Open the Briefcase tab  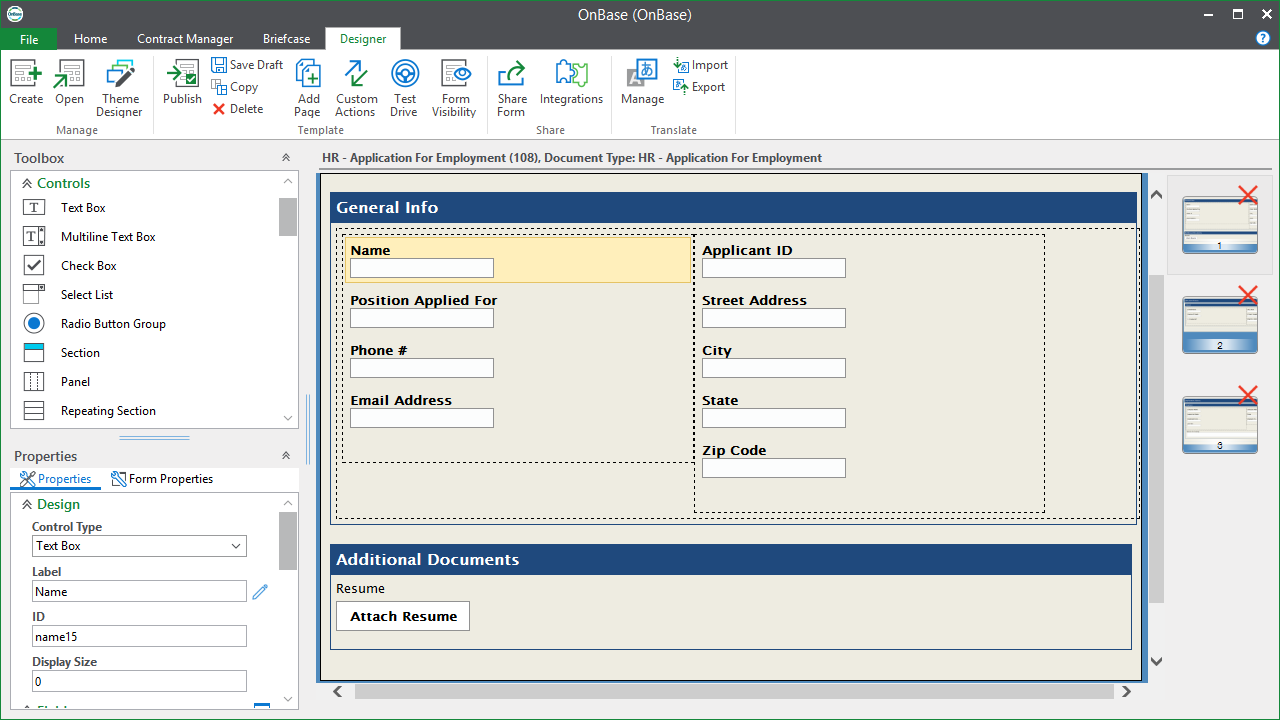pyautogui.click(x=286, y=39)
